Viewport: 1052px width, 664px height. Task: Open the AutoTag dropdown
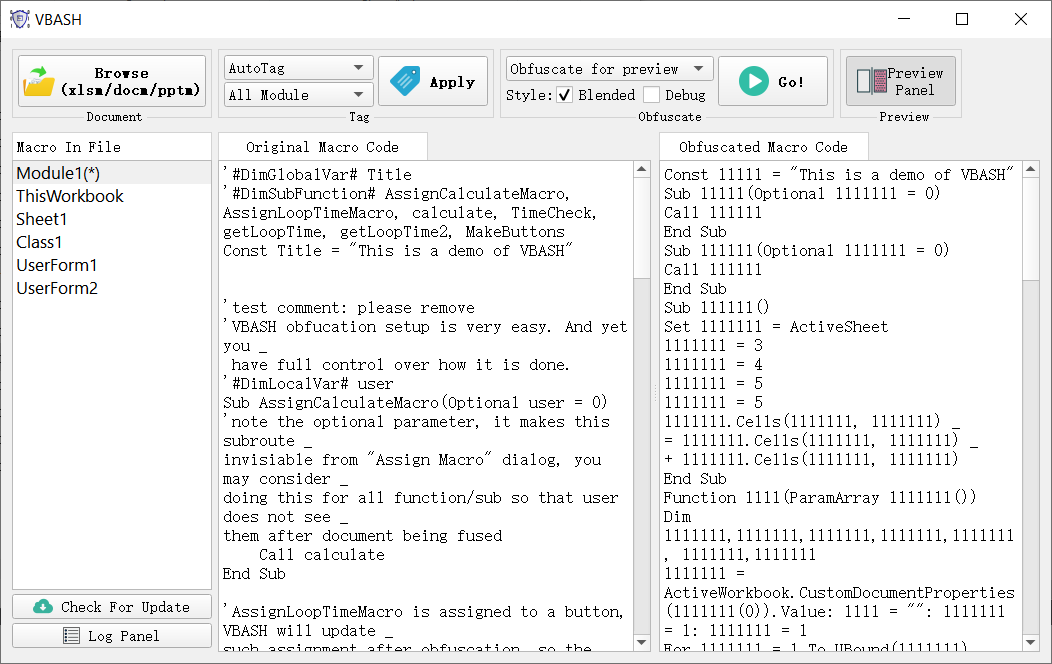click(299, 68)
